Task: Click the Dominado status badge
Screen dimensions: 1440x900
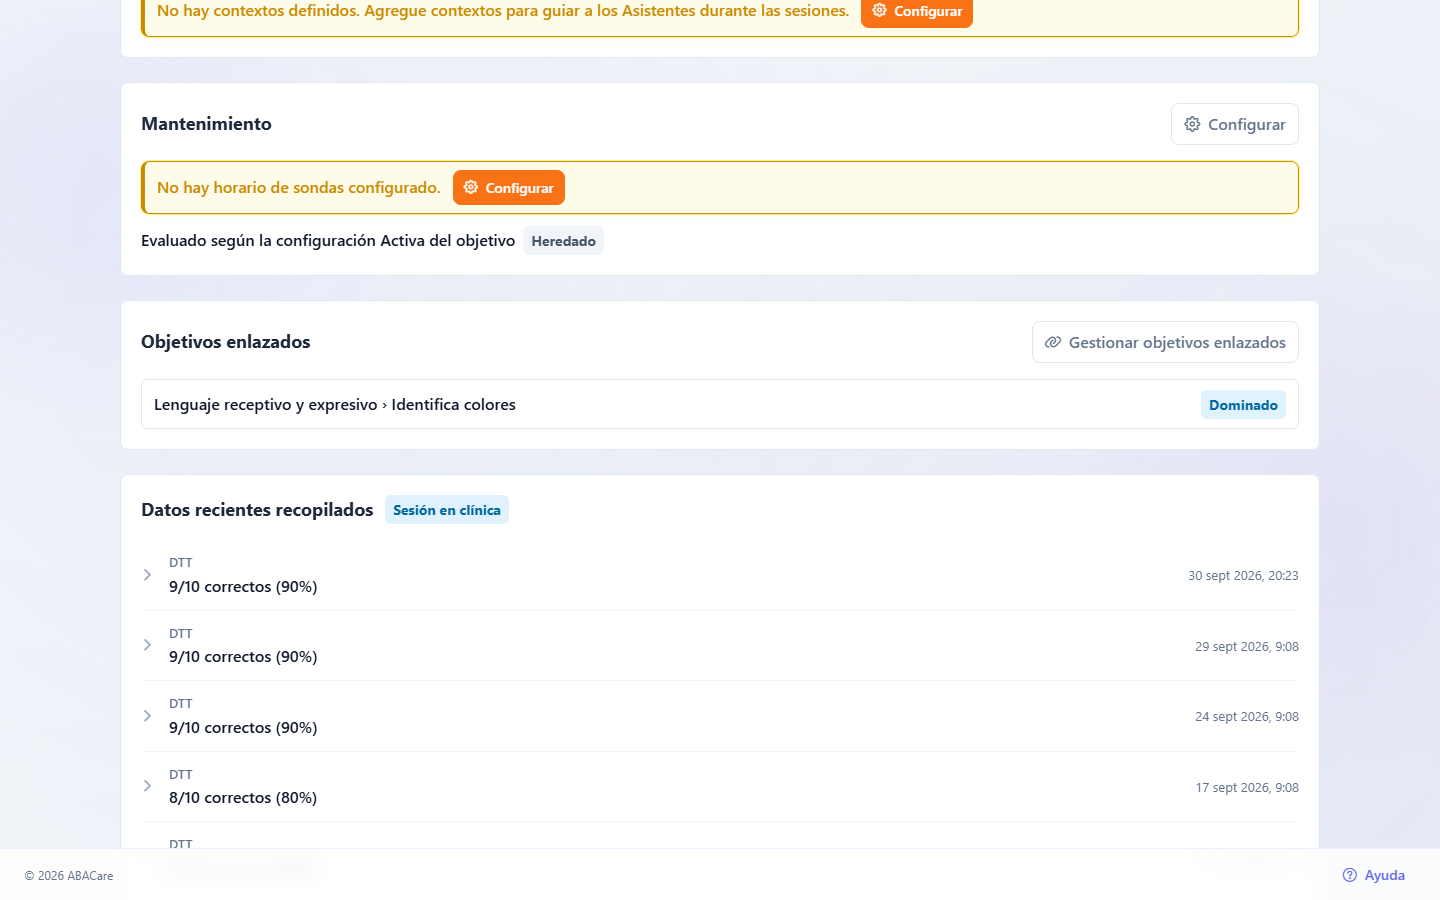Action: click(x=1243, y=405)
